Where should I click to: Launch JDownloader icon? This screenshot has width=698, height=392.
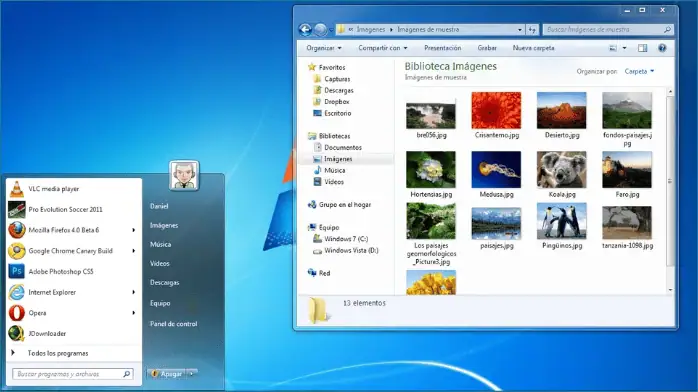(16, 333)
